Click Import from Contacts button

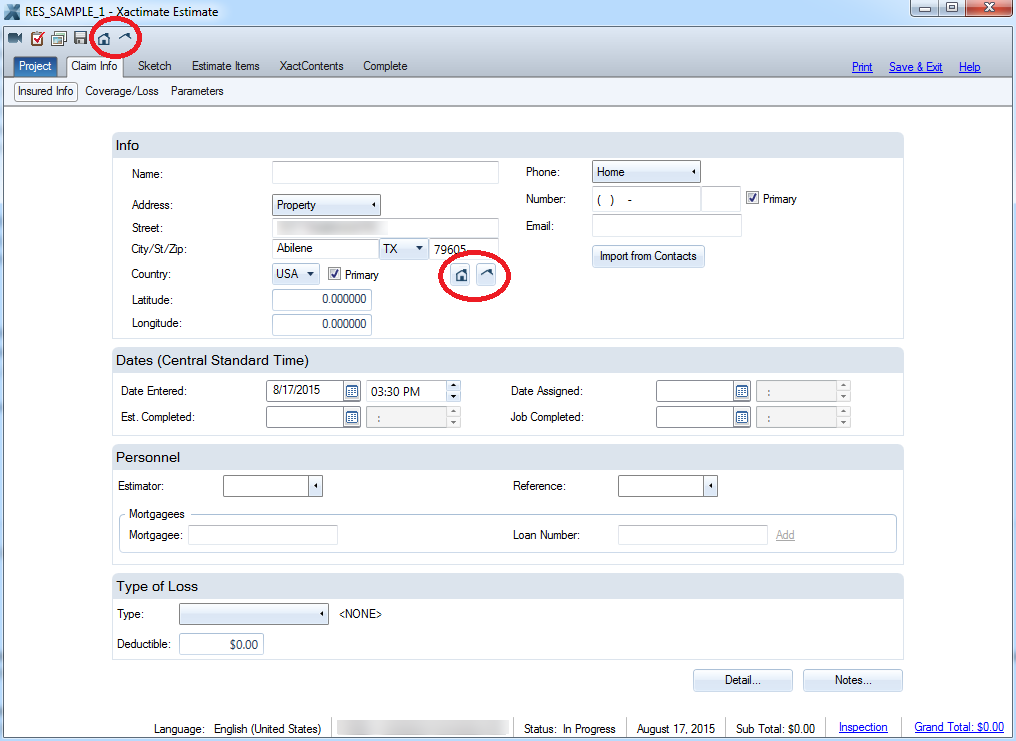click(x=648, y=256)
